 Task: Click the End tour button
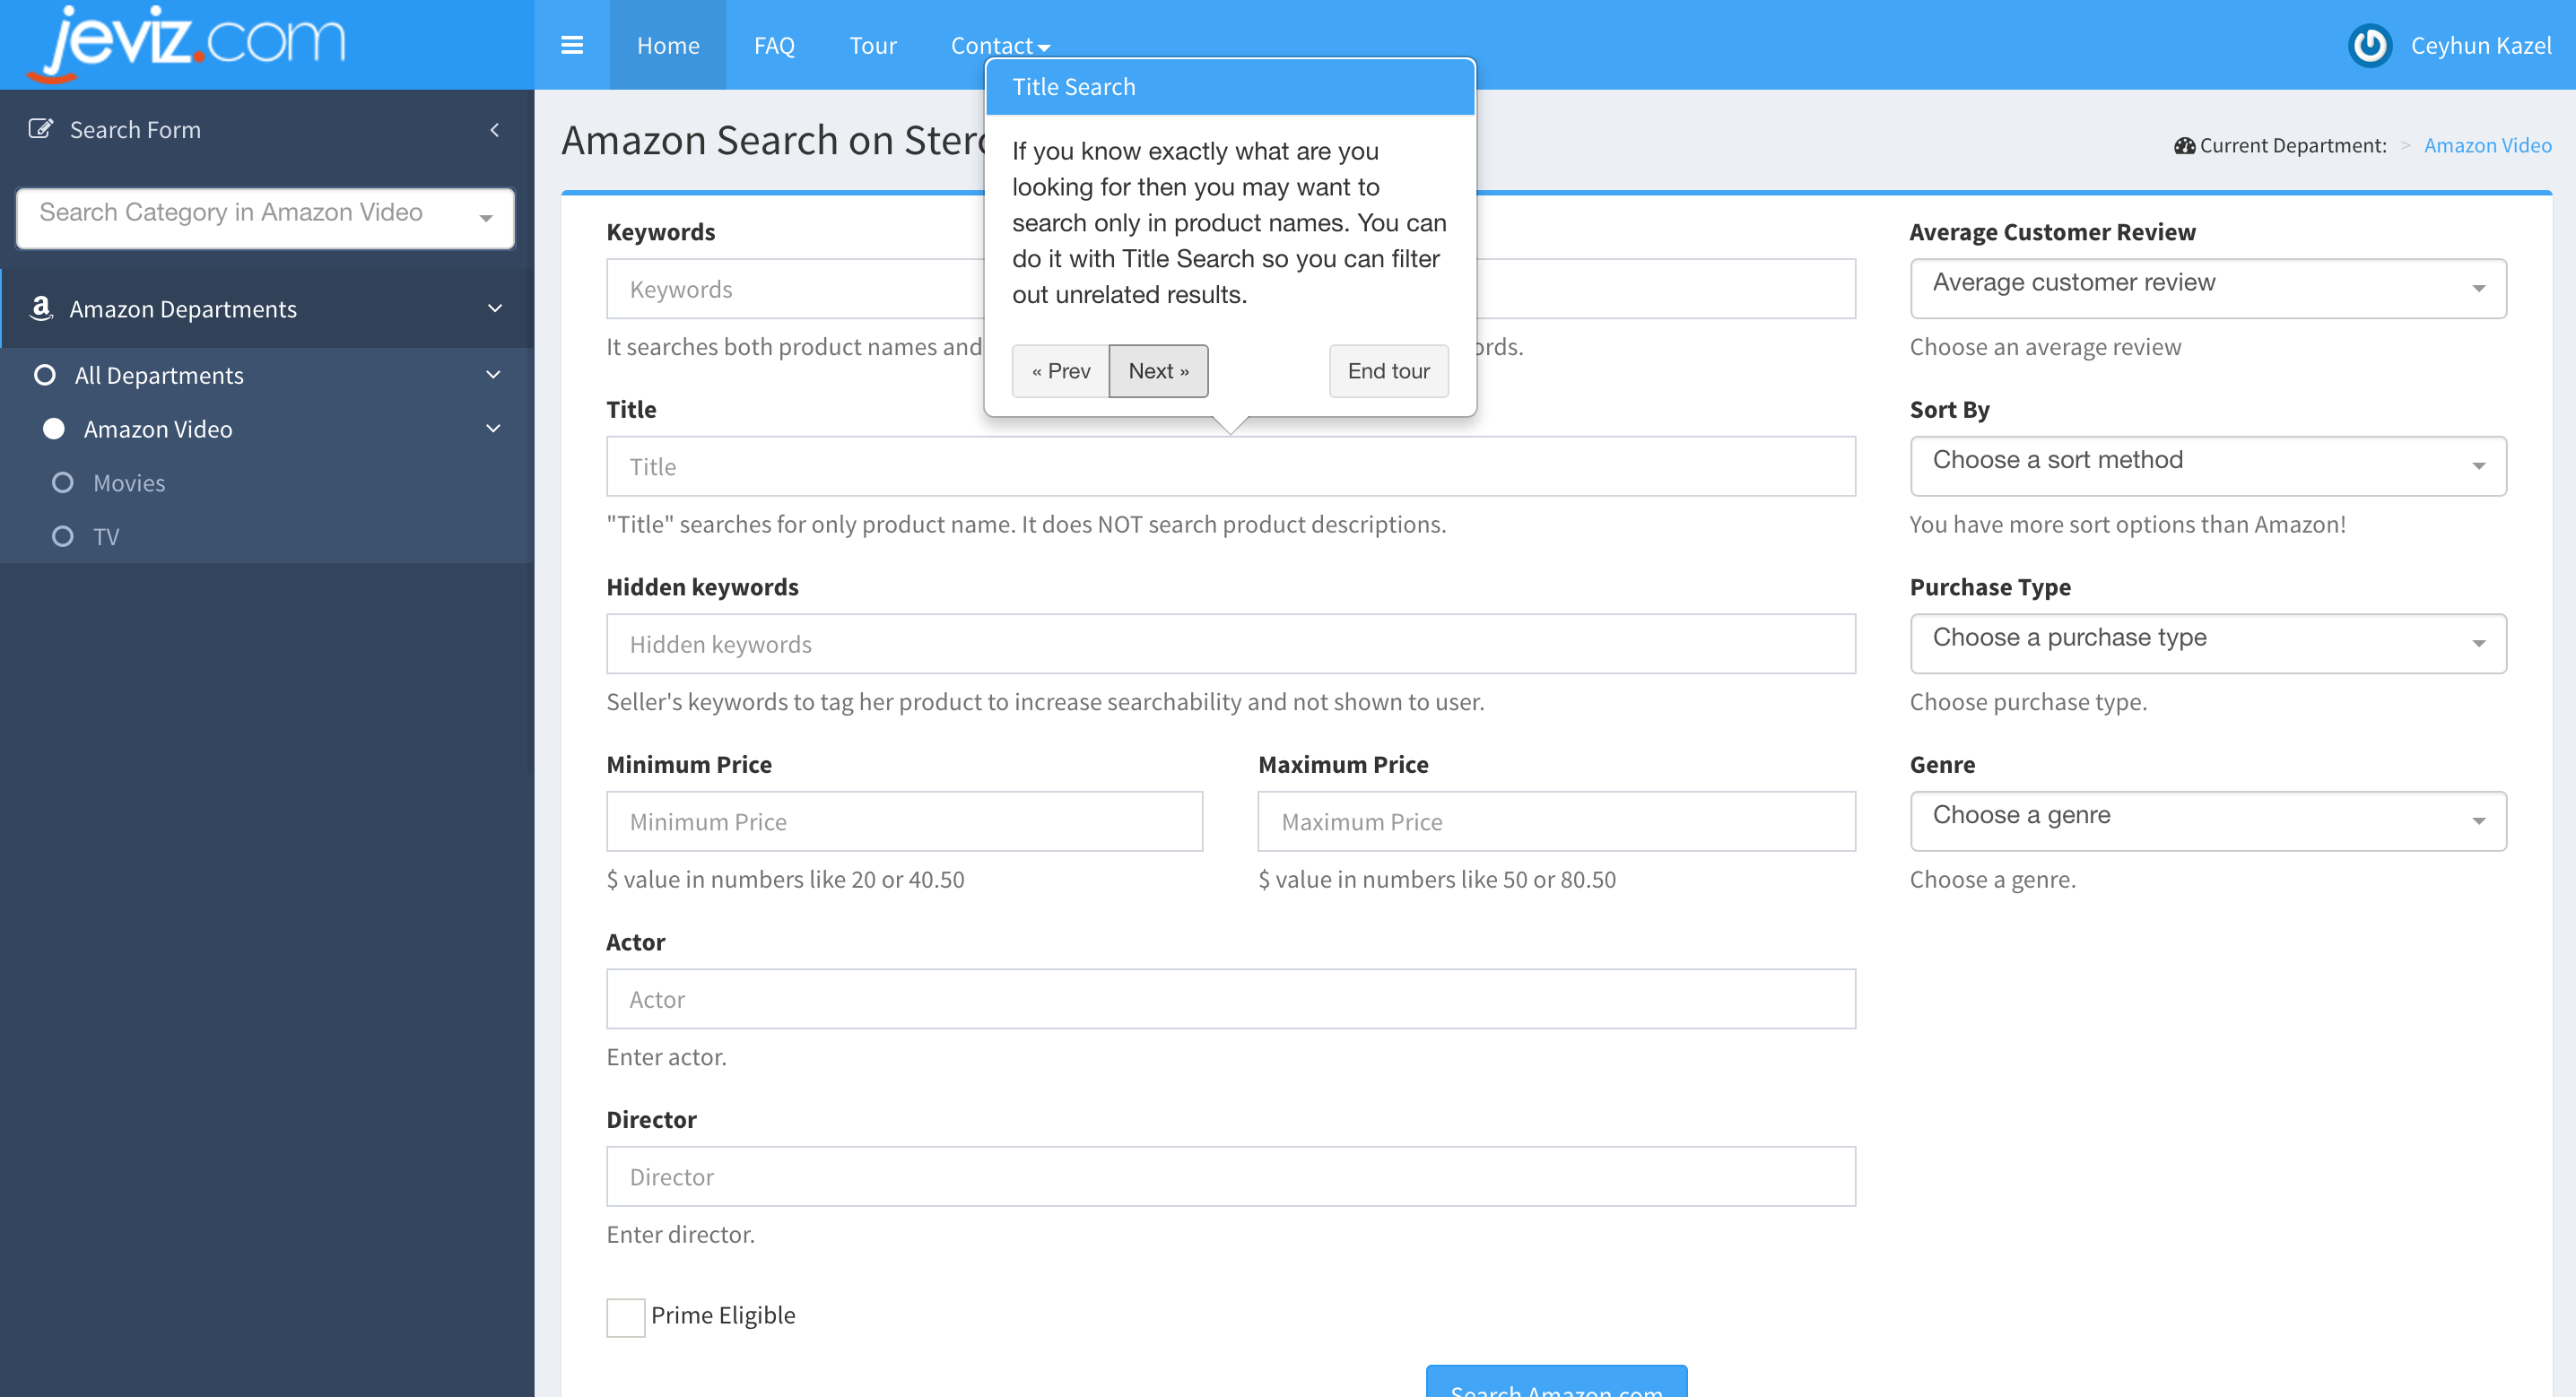click(x=1388, y=371)
